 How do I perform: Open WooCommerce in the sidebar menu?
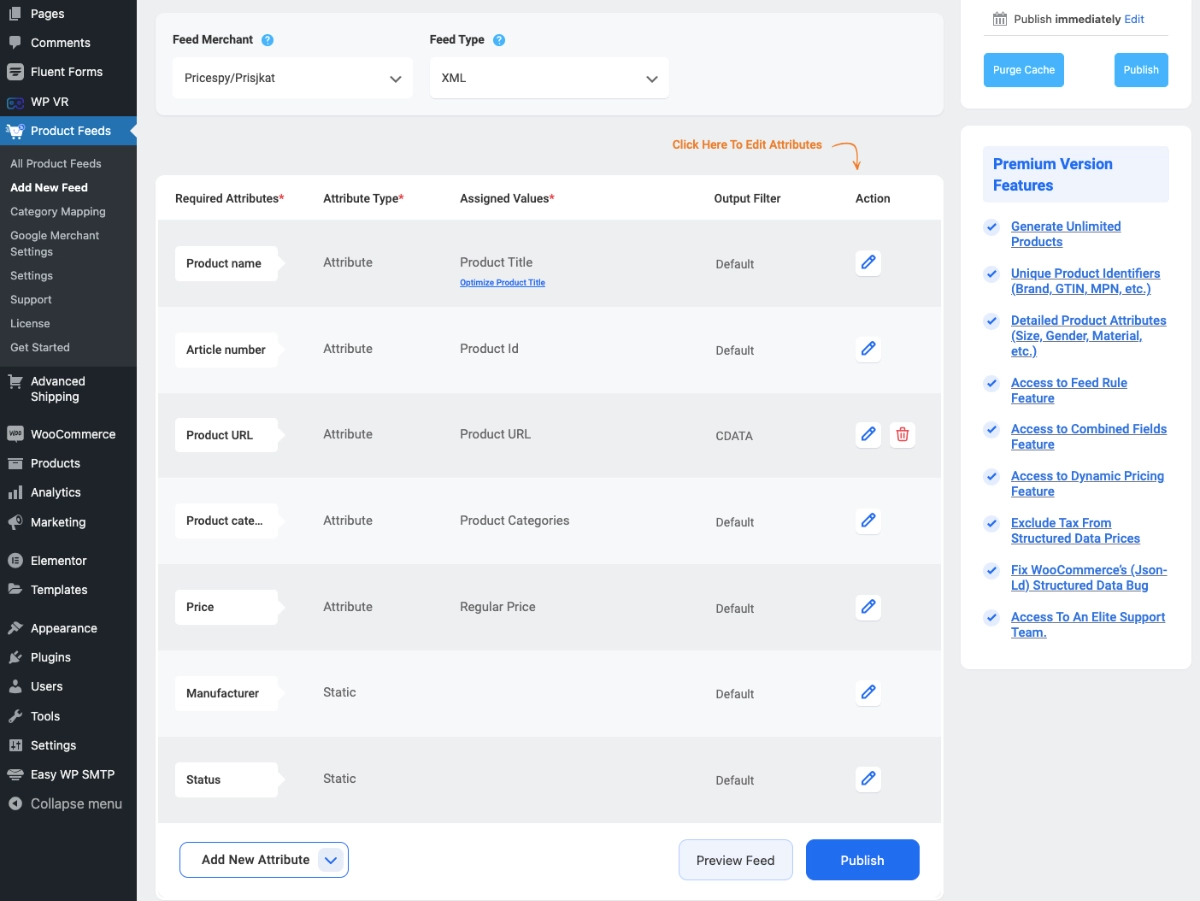point(72,434)
